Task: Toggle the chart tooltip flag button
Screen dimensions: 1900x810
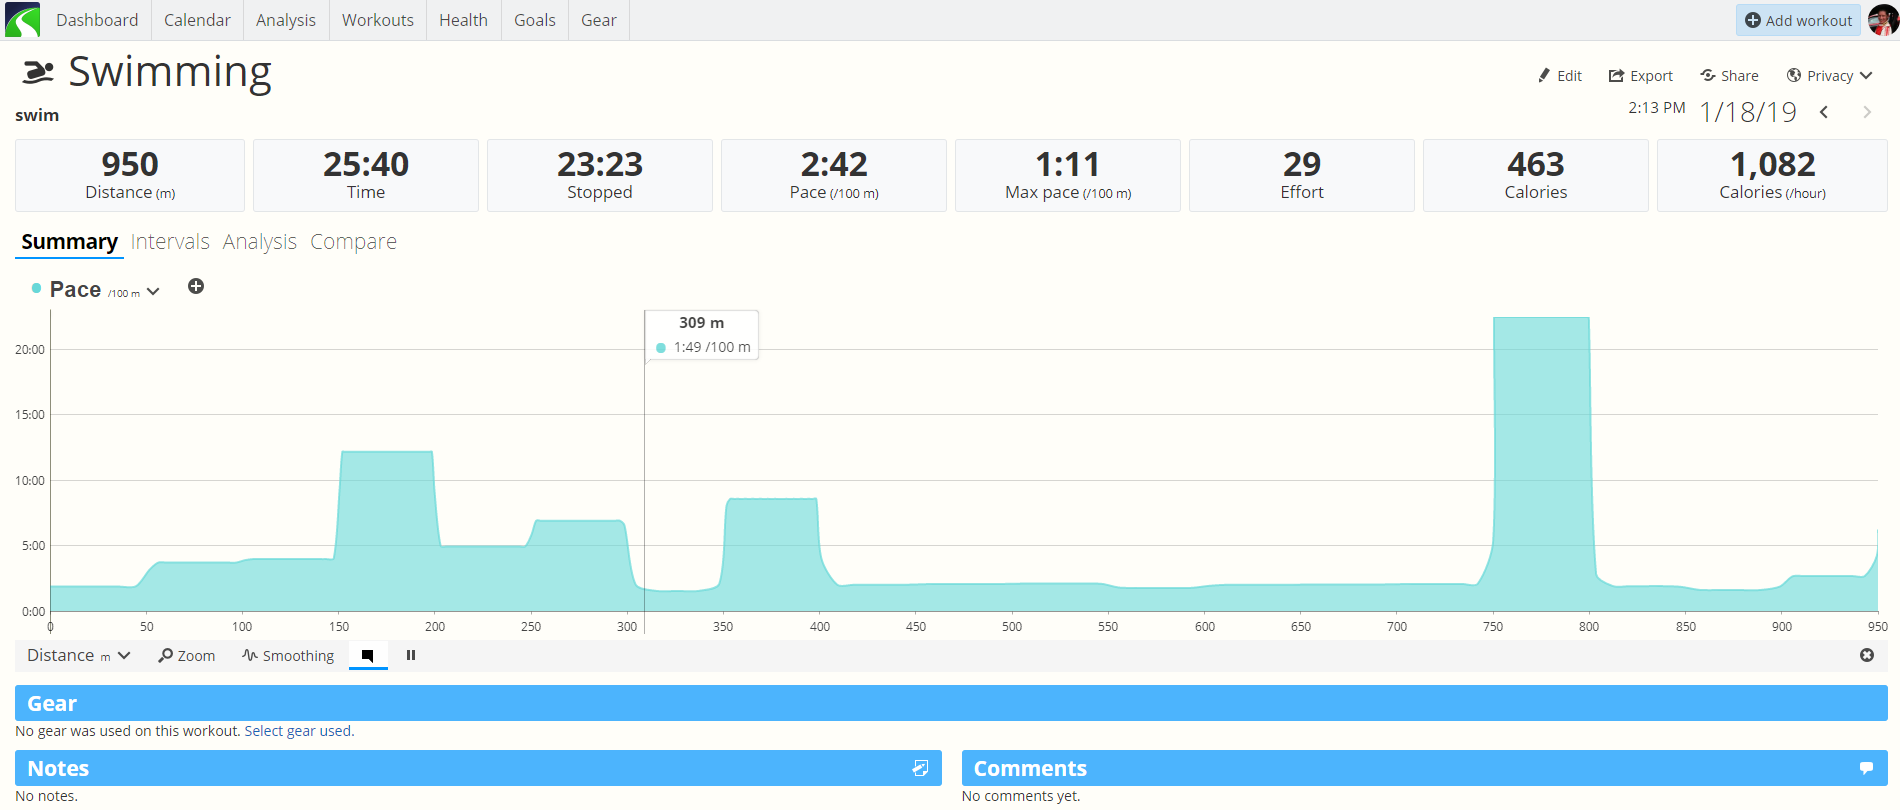Action: click(x=368, y=656)
